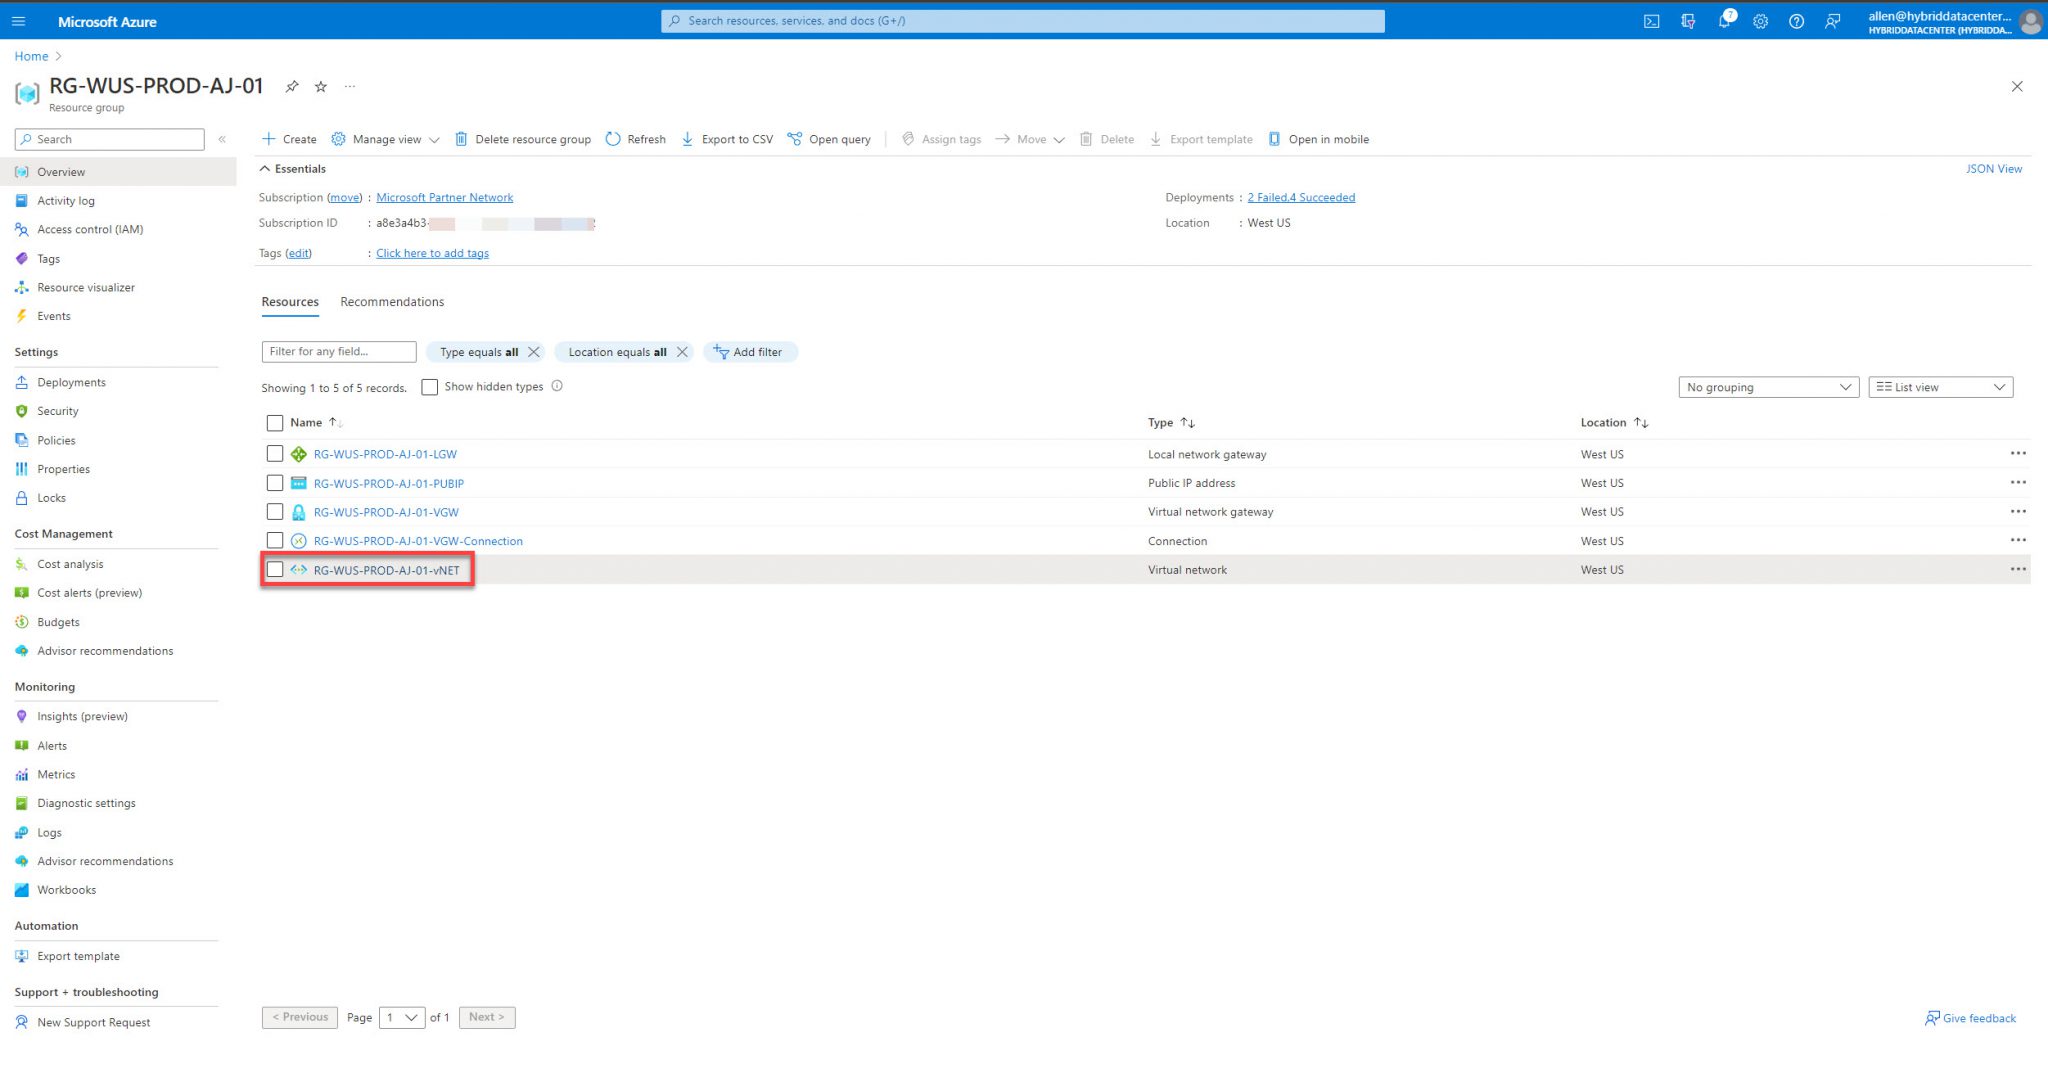Open the List view dropdown
Screen dimensions: 2048x1073
click(x=1938, y=386)
